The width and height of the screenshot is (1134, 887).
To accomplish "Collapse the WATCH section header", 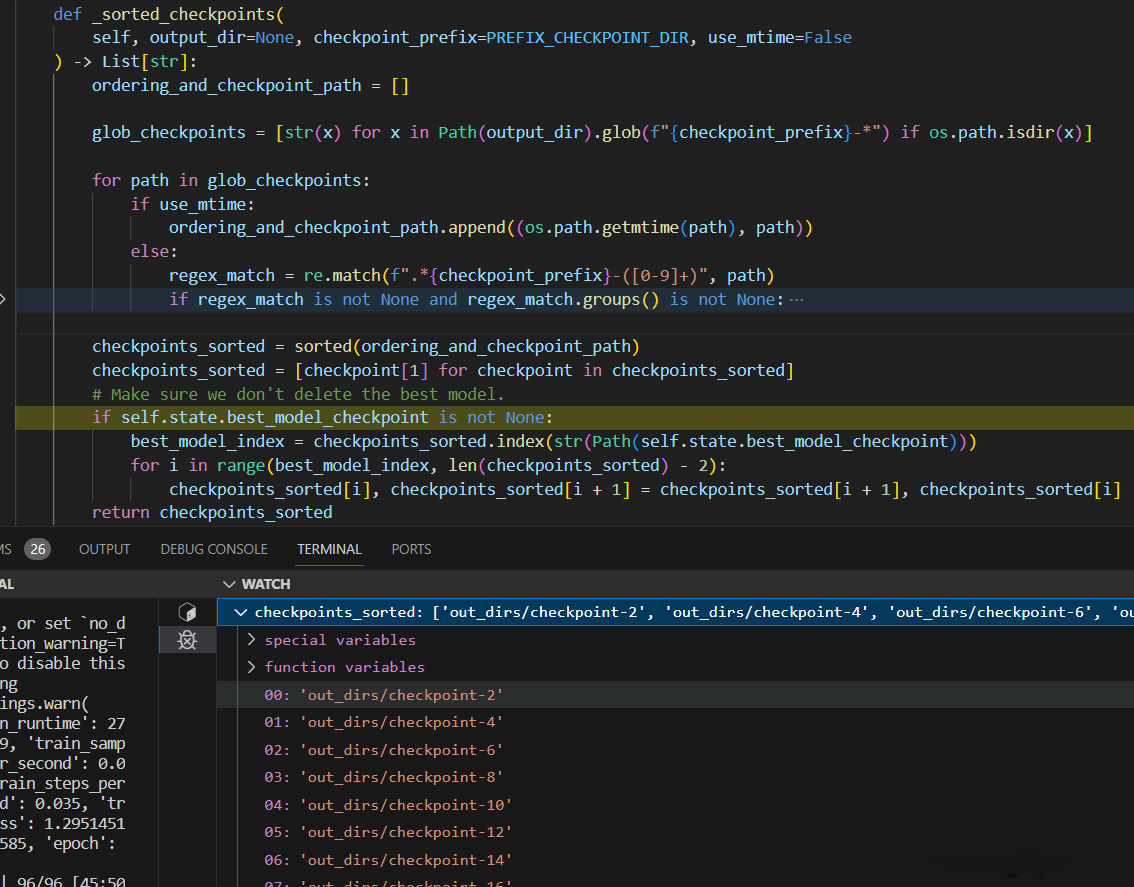I will (232, 584).
